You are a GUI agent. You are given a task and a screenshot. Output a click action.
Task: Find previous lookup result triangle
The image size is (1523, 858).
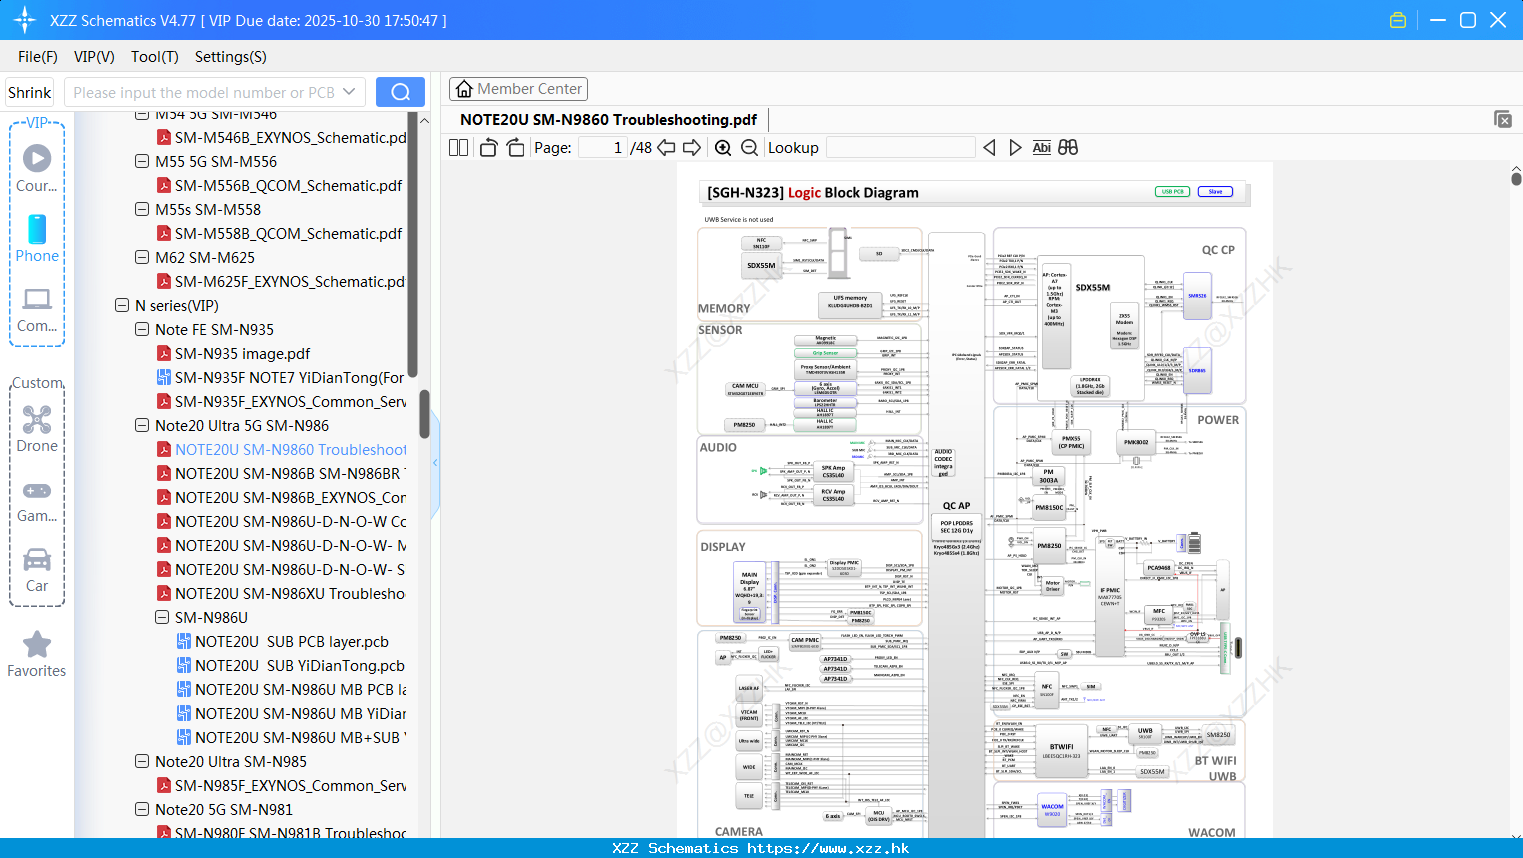click(989, 147)
